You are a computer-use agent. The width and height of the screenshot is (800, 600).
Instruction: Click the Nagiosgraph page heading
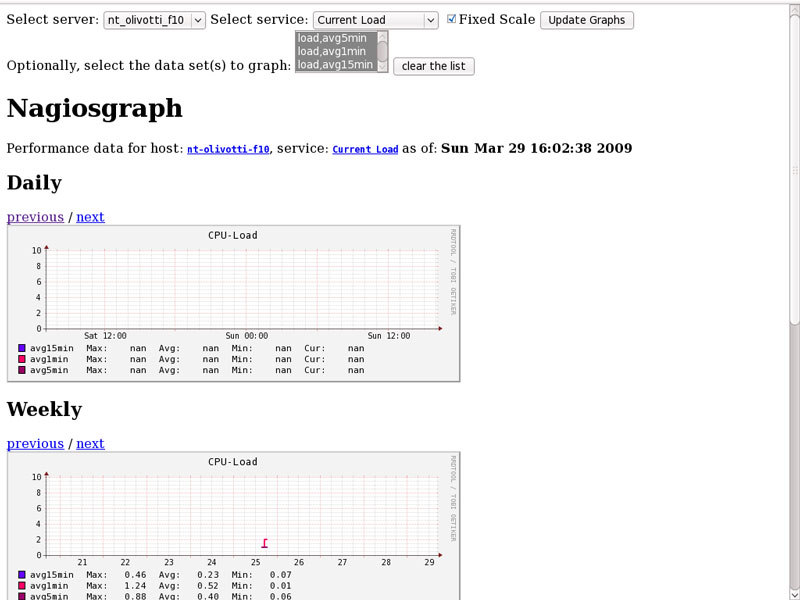click(94, 108)
